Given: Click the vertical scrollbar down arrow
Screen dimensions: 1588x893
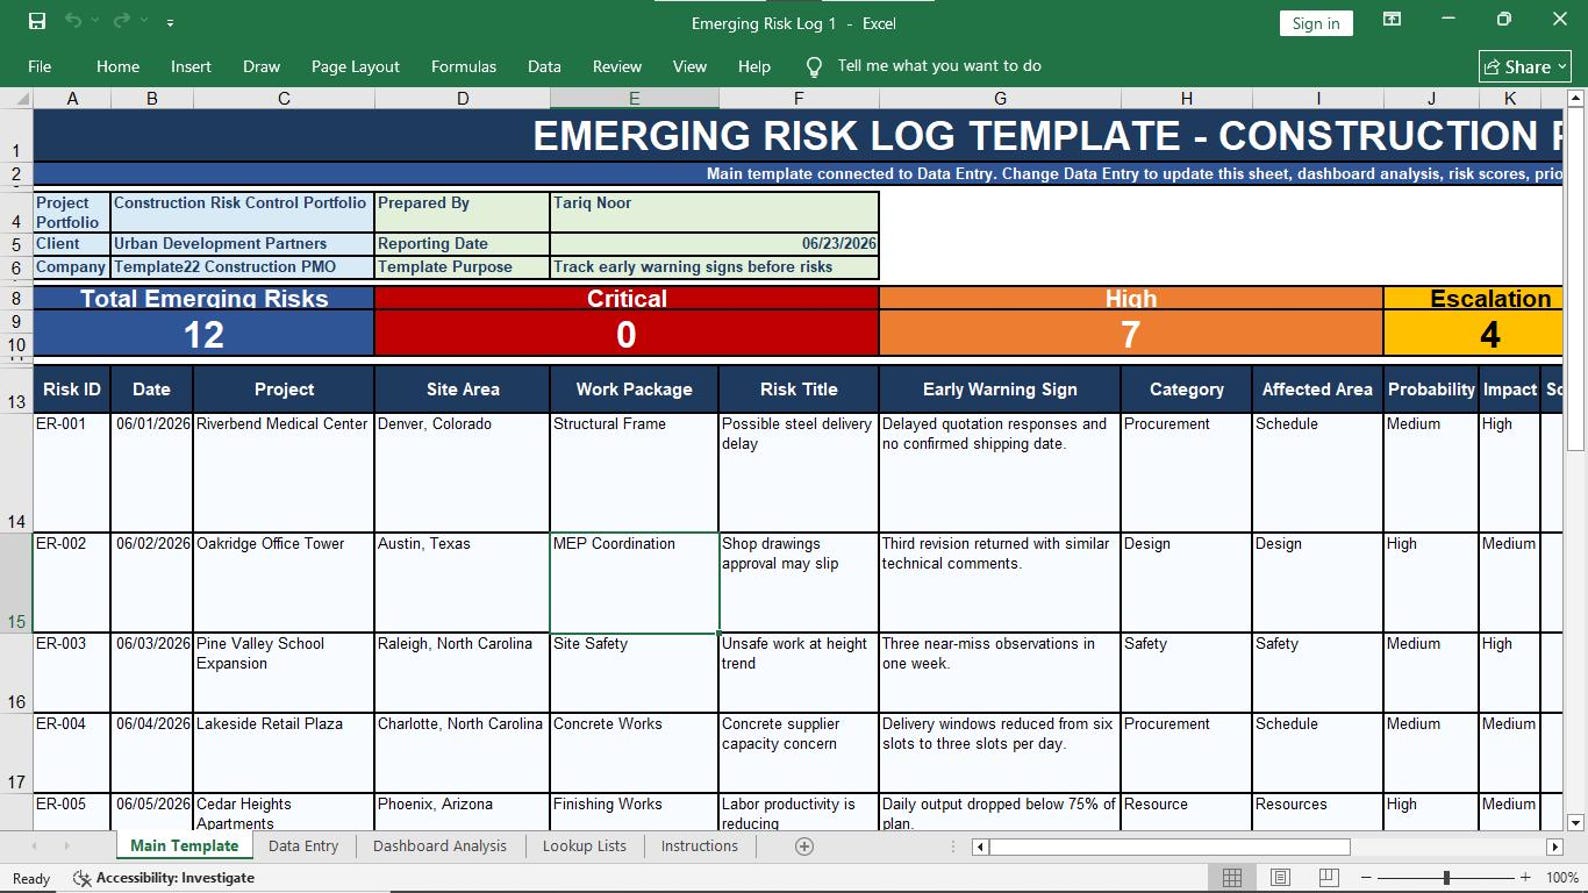Looking at the screenshot, I should 1575,823.
